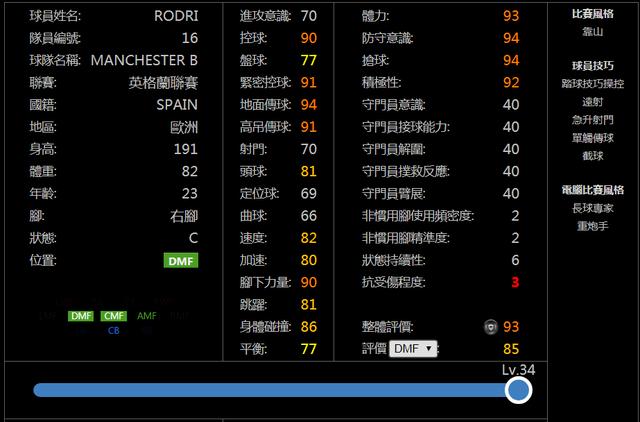This screenshot has width=640, height=422.
Task: Click the level slider's circular handle
Action: pyautogui.click(x=518, y=390)
